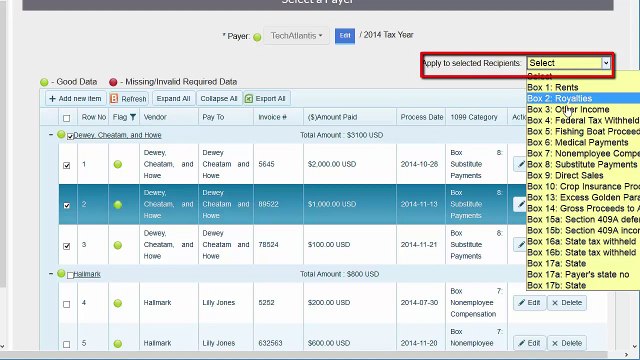This screenshot has height=360, width=640.
Task: Choose Box 17b: State option
Action: 583,286
